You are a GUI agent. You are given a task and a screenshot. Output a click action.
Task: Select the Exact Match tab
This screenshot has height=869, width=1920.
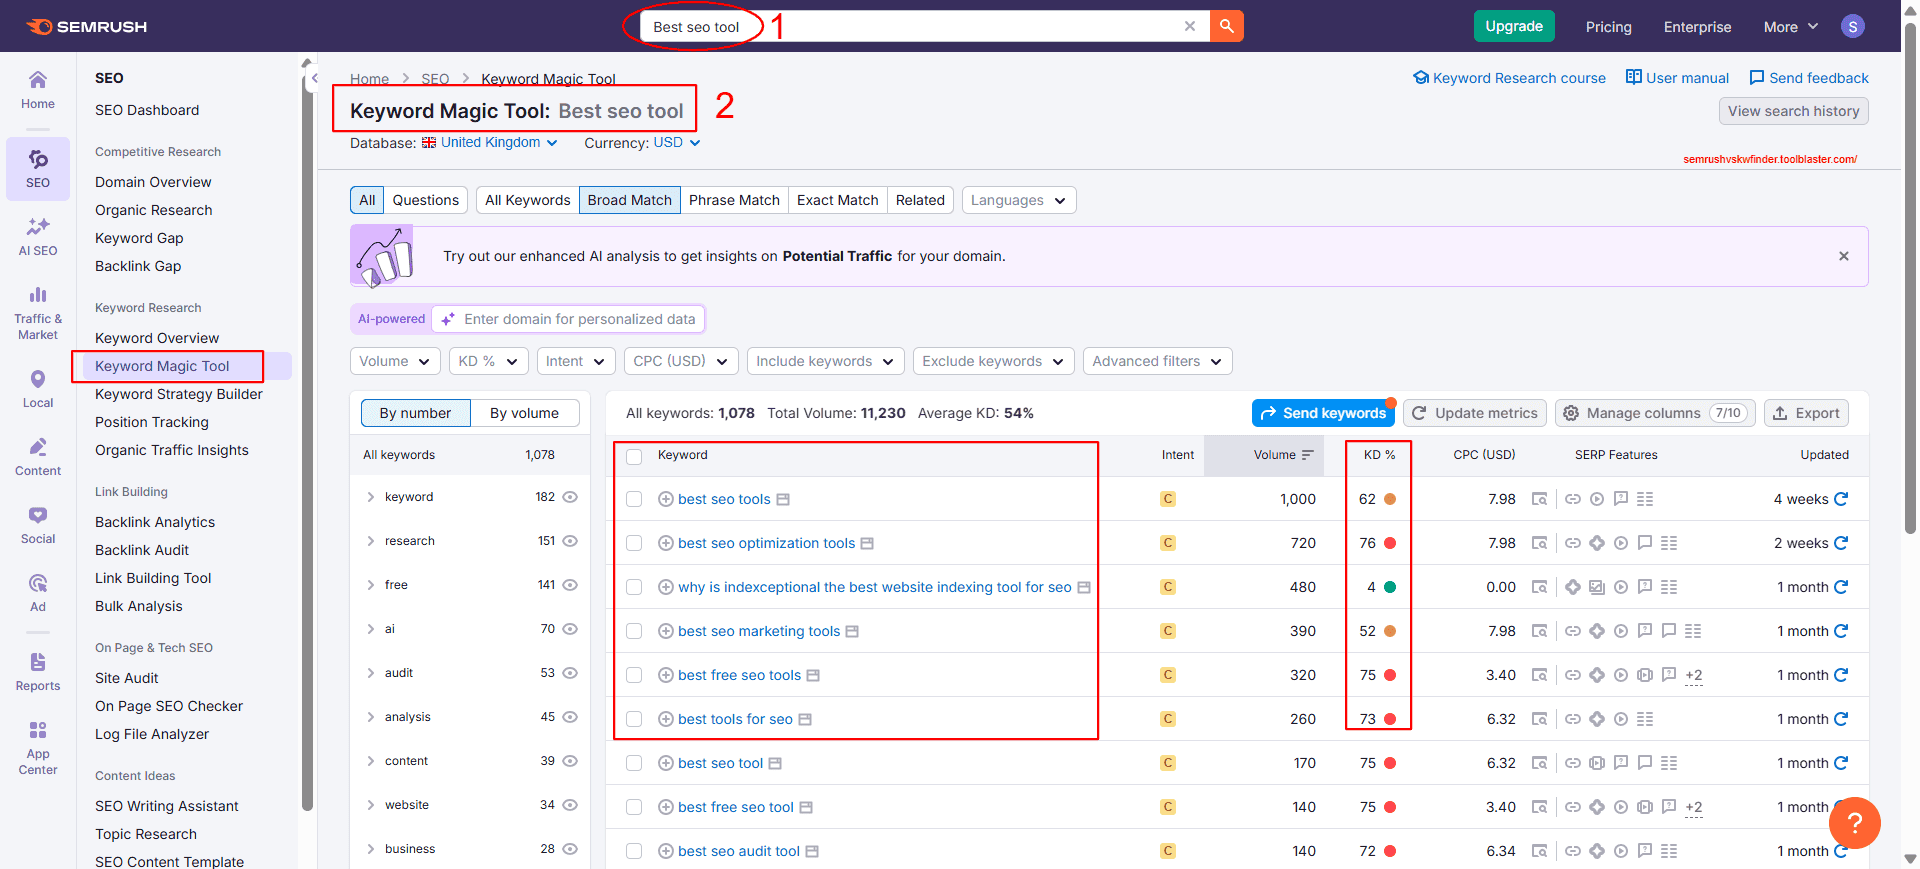(837, 200)
